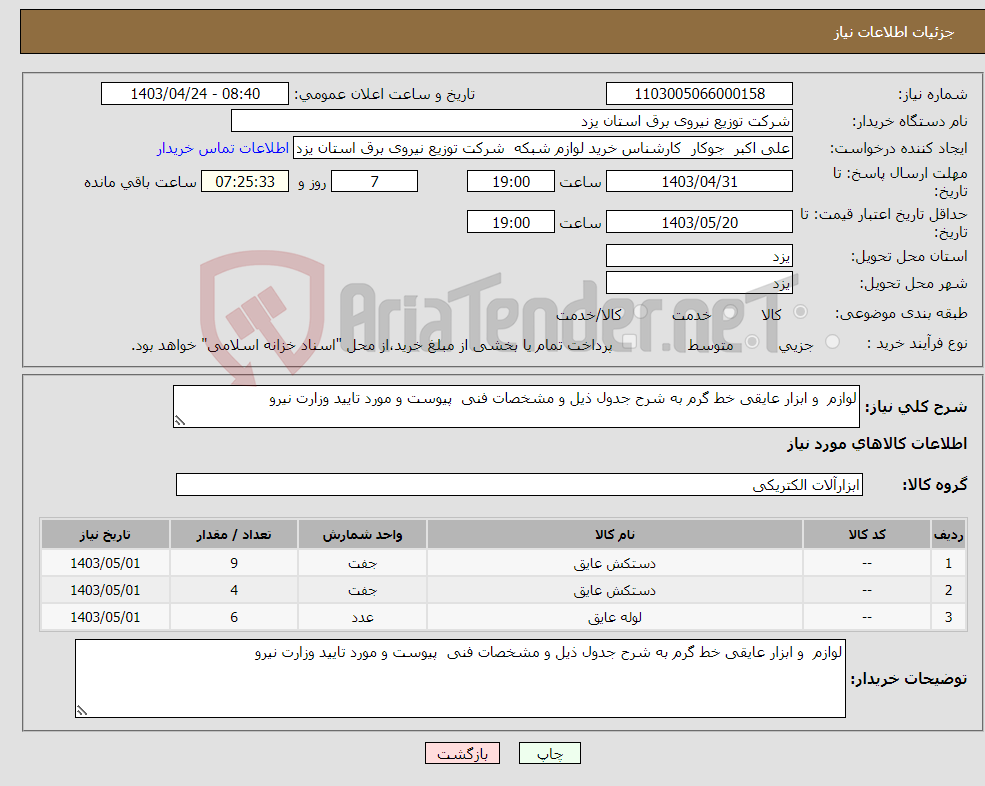Screen dimensions: 985x786
Task: Click response deadline date 1403/04/31
Action: 699,182
